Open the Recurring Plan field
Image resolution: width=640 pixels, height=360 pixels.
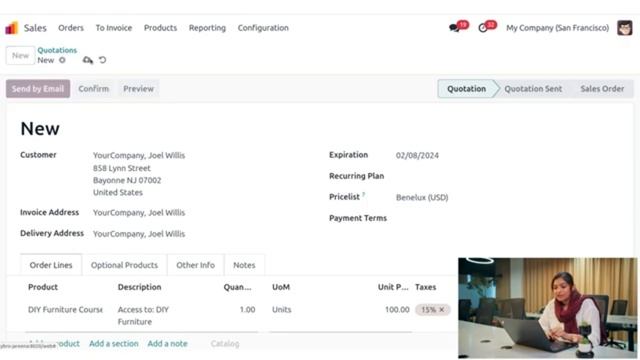[506, 176]
